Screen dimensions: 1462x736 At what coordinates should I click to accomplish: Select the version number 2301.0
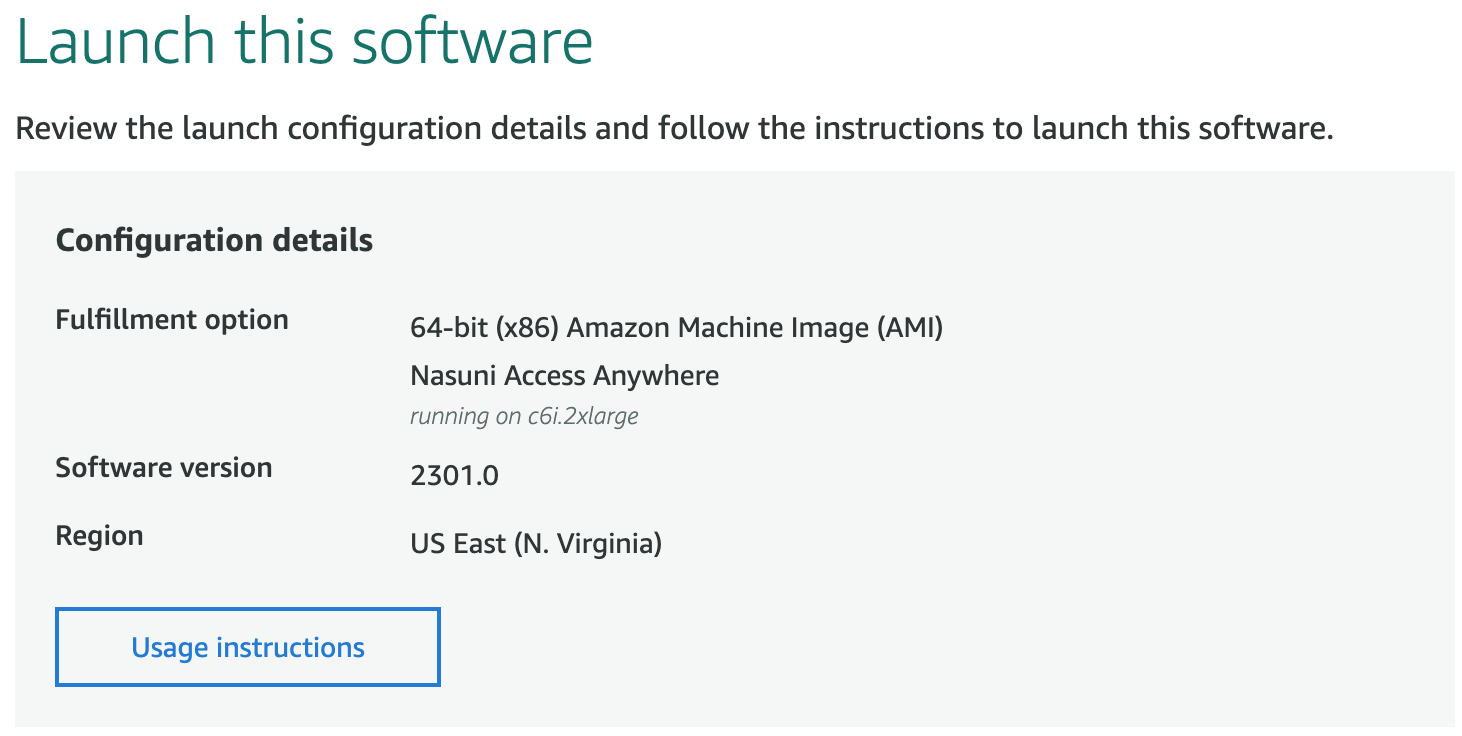[x=454, y=475]
